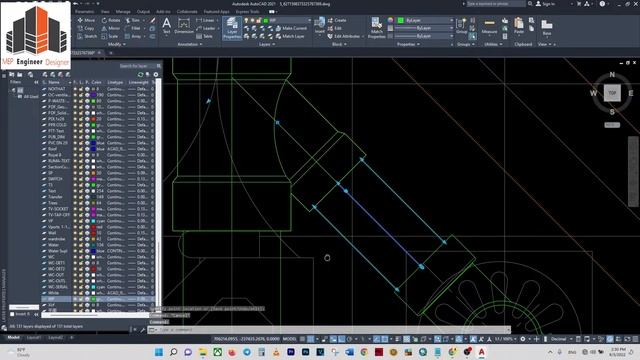Expand the Layers panel dropdown
The height and width of the screenshot is (360, 640).
267,44
